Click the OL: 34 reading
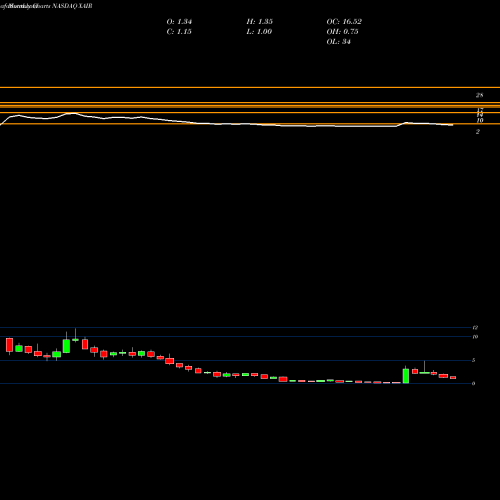The height and width of the screenshot is (500, 500). pyautogui.click(x=338, y=42)
